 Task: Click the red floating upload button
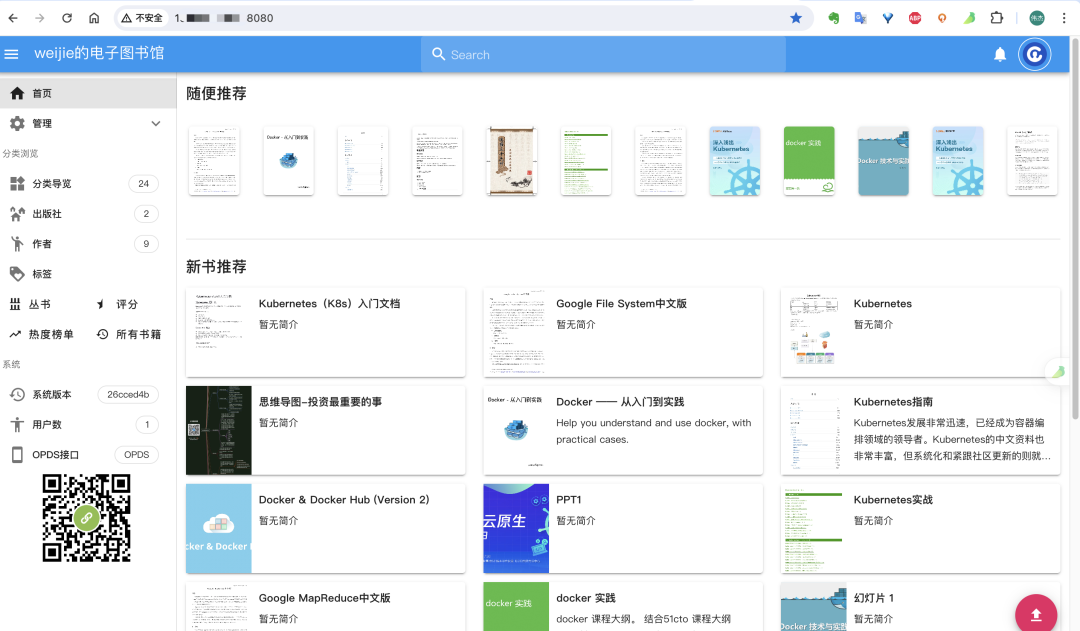point(1036,613)
